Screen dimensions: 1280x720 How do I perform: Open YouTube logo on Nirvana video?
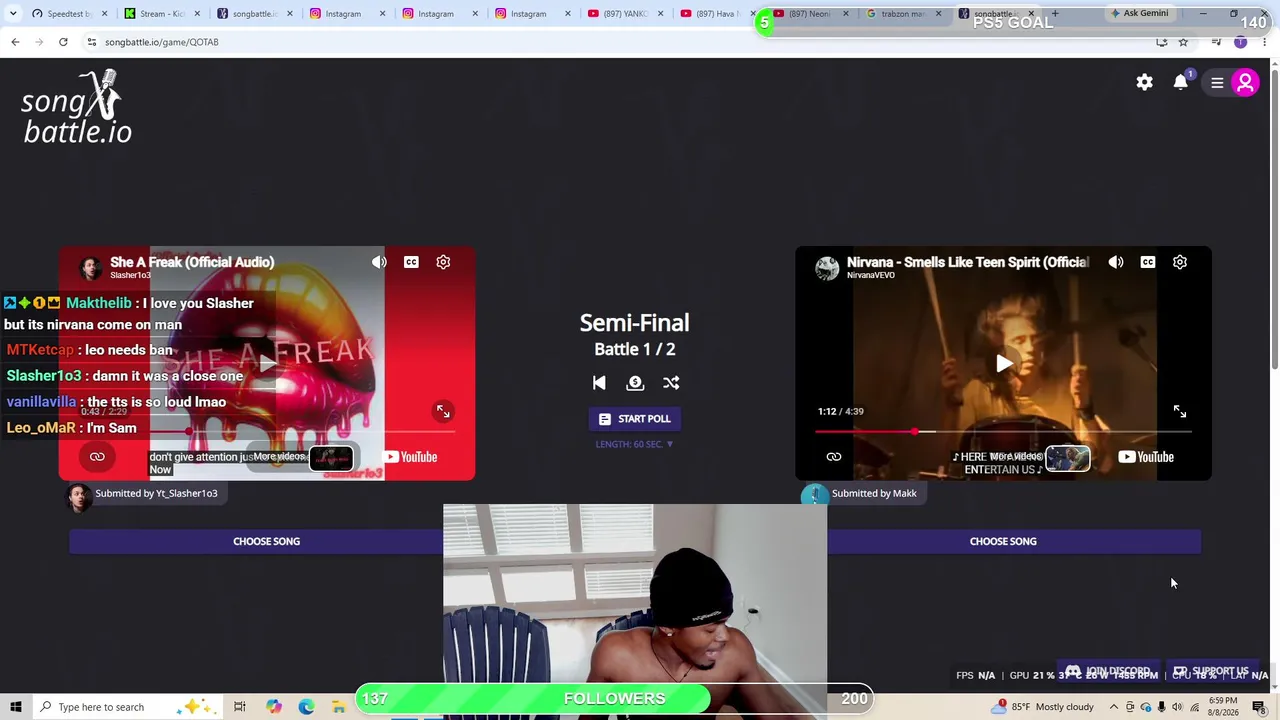click(x=1146, y=457)
